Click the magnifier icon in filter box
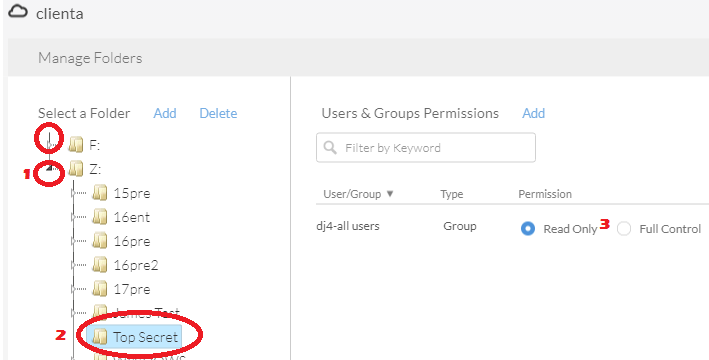 [331, 147]
